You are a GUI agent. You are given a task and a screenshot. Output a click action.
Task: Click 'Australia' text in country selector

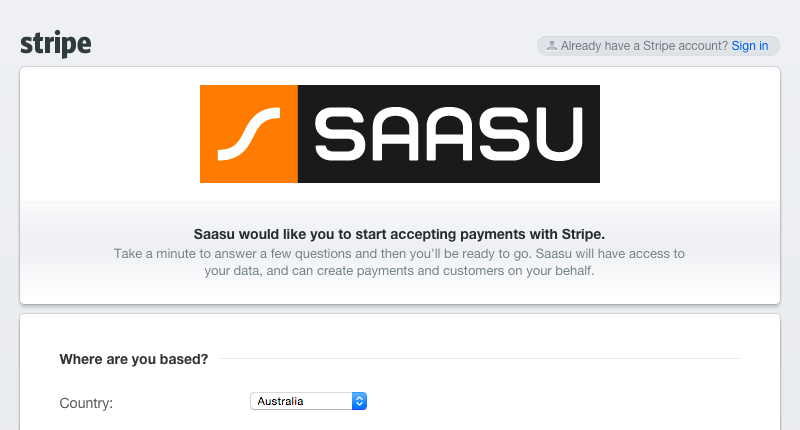pyautogui.click(x=280, y=401)
